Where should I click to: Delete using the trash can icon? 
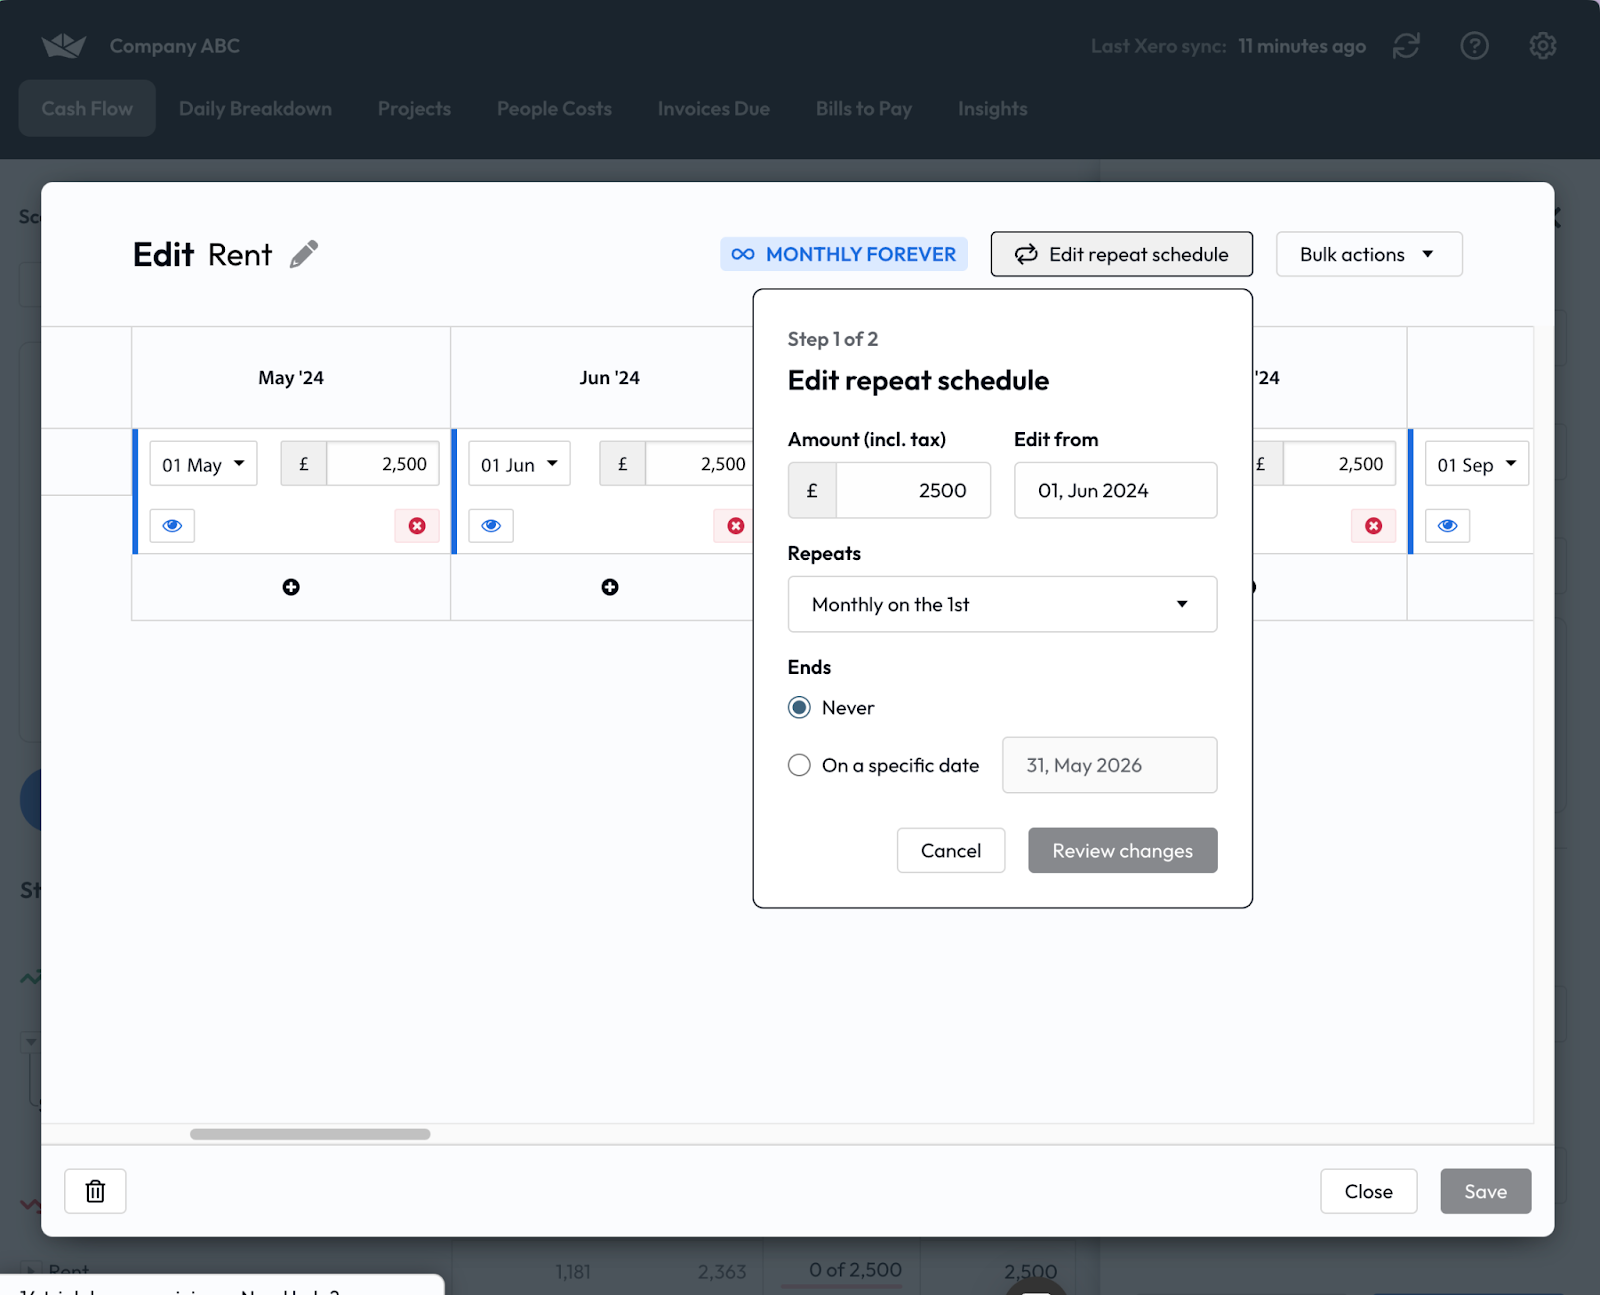click(95, 1191)
